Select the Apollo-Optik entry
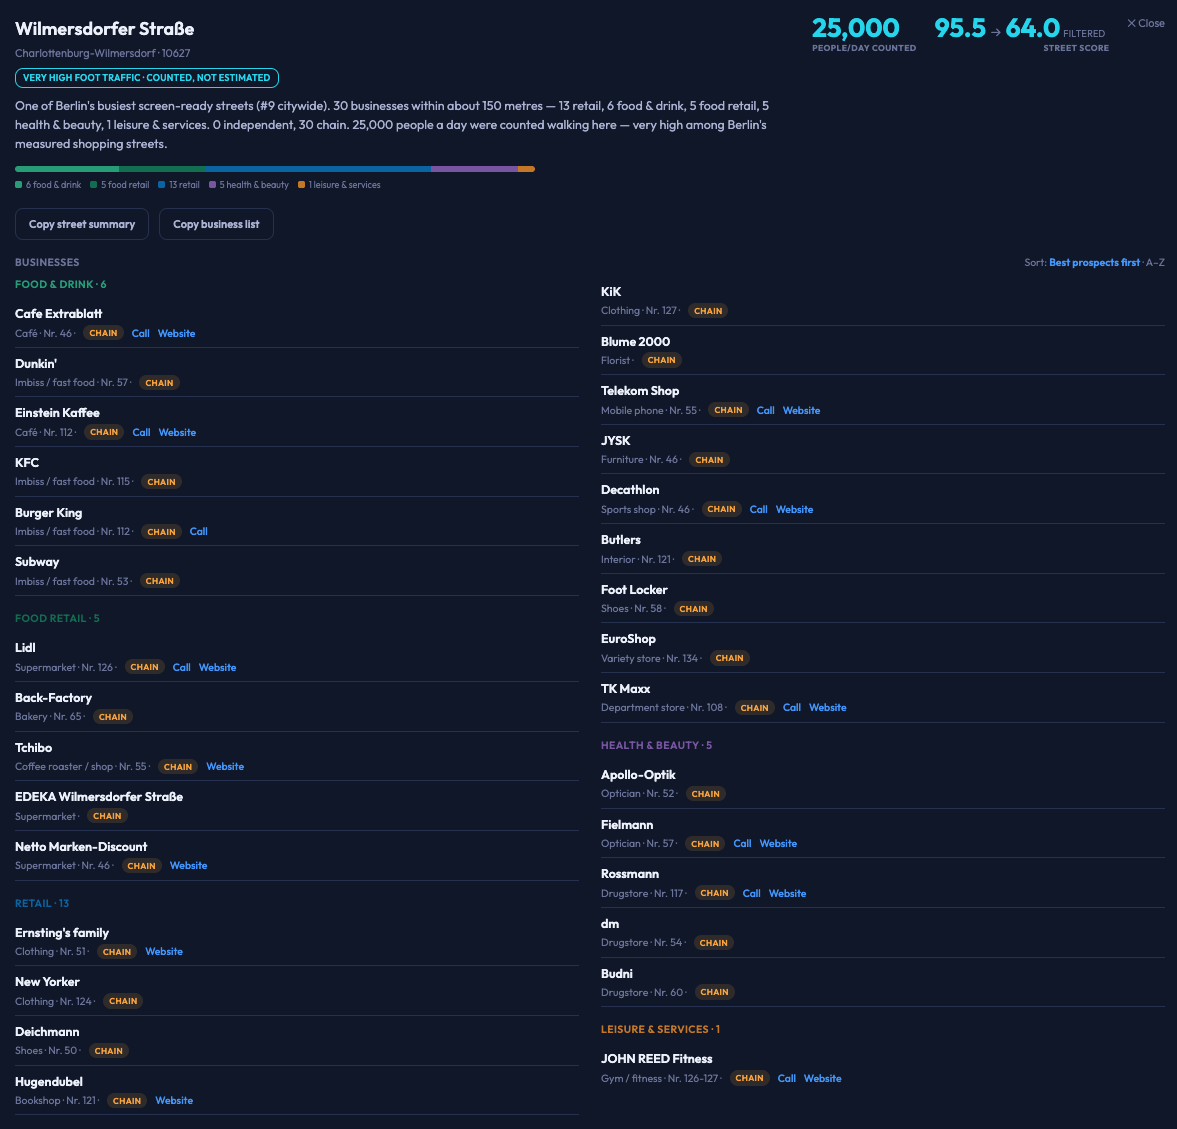This screenshot has height=1129, width=1177. pyautogui.click(x=638, y=775)
